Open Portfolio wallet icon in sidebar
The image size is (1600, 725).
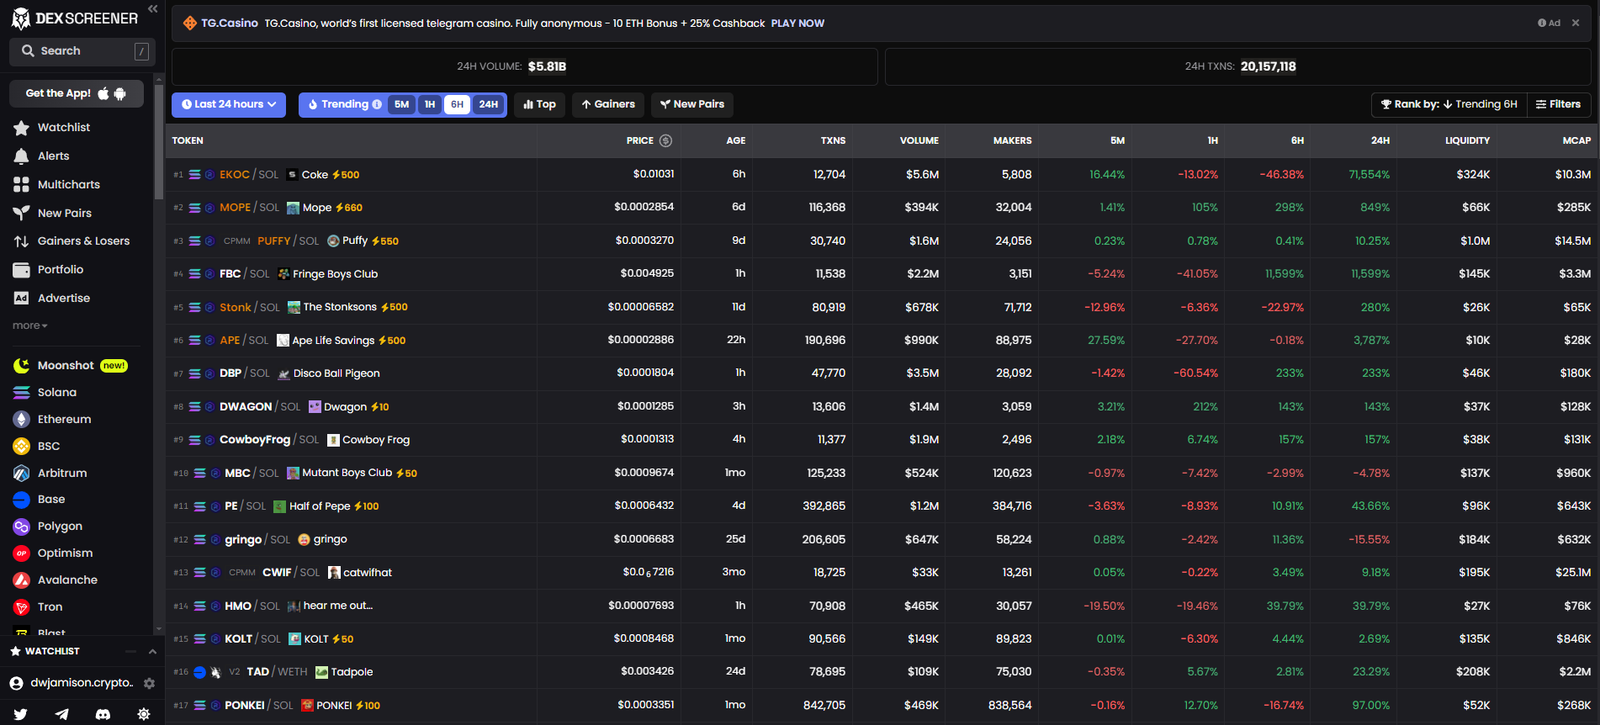click(21, 270)
